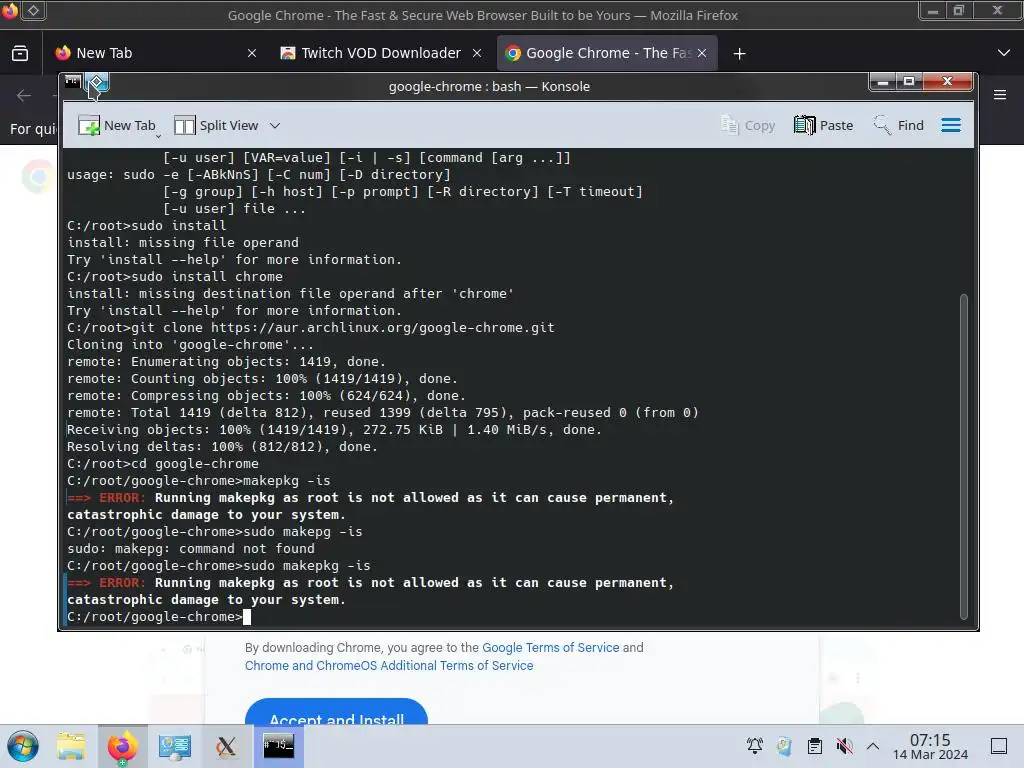
Task: Click the Konsole window menu icon in title bar
Action: 73,82
